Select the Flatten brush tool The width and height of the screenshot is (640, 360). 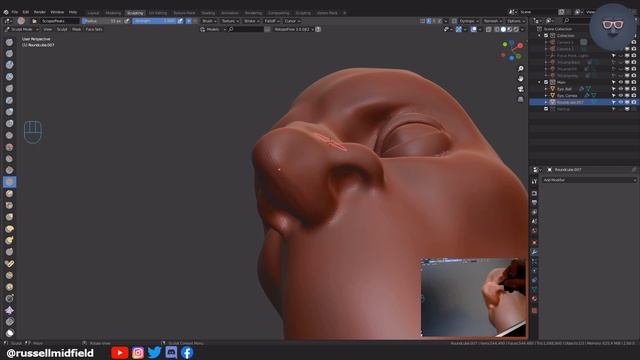[9, 159]
